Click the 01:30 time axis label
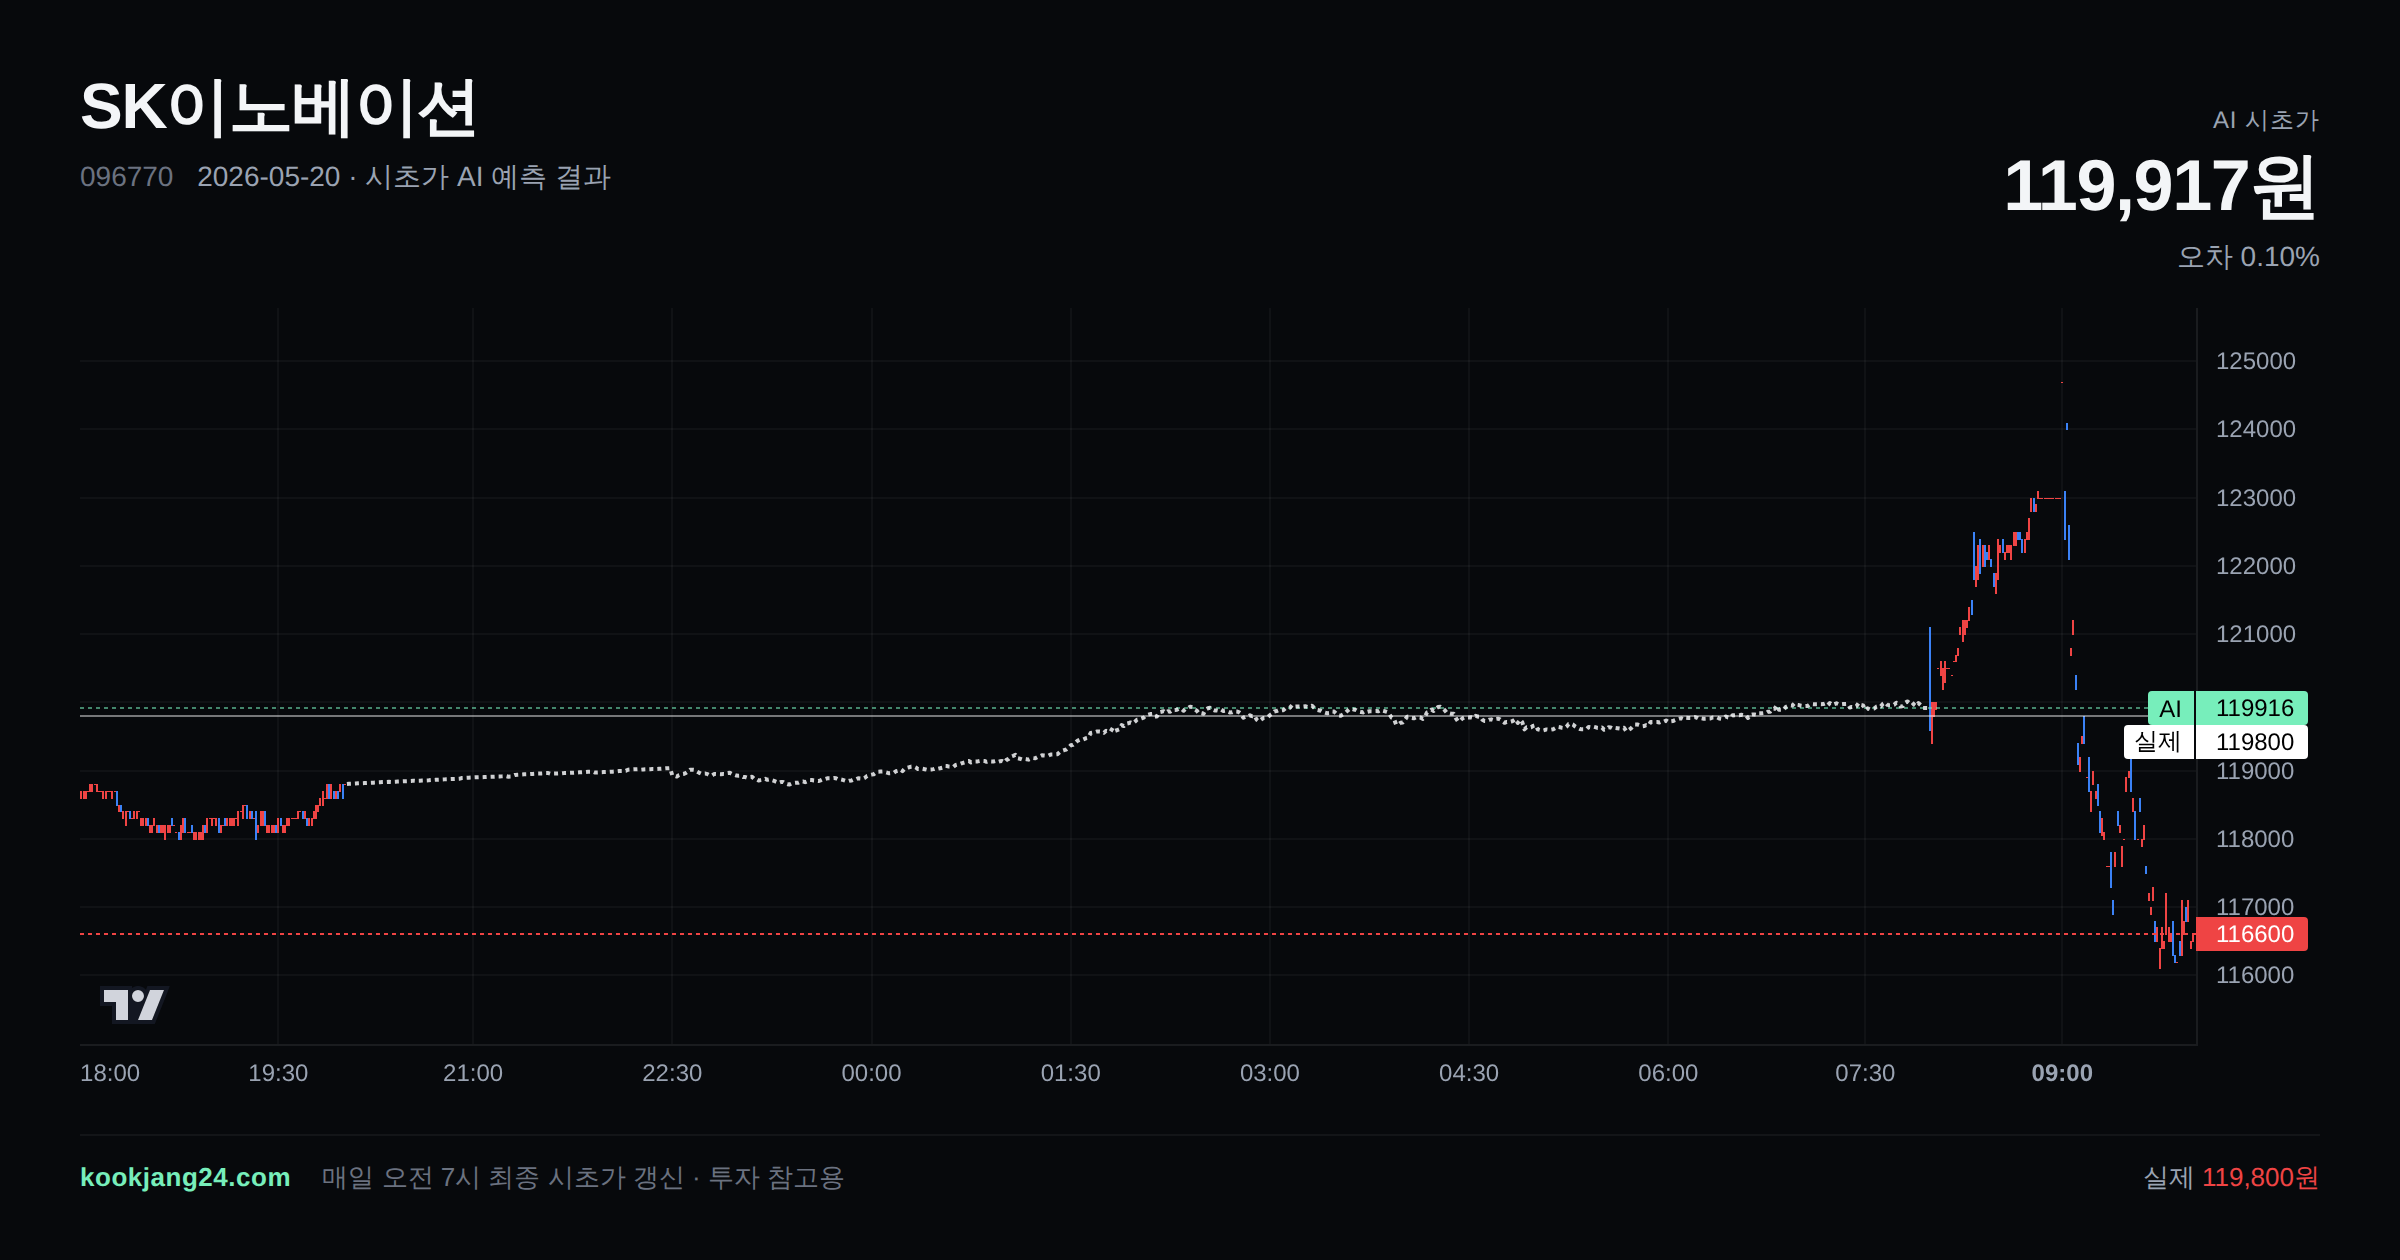Screen dimensions: 2400x1260 (1070, 1073)
